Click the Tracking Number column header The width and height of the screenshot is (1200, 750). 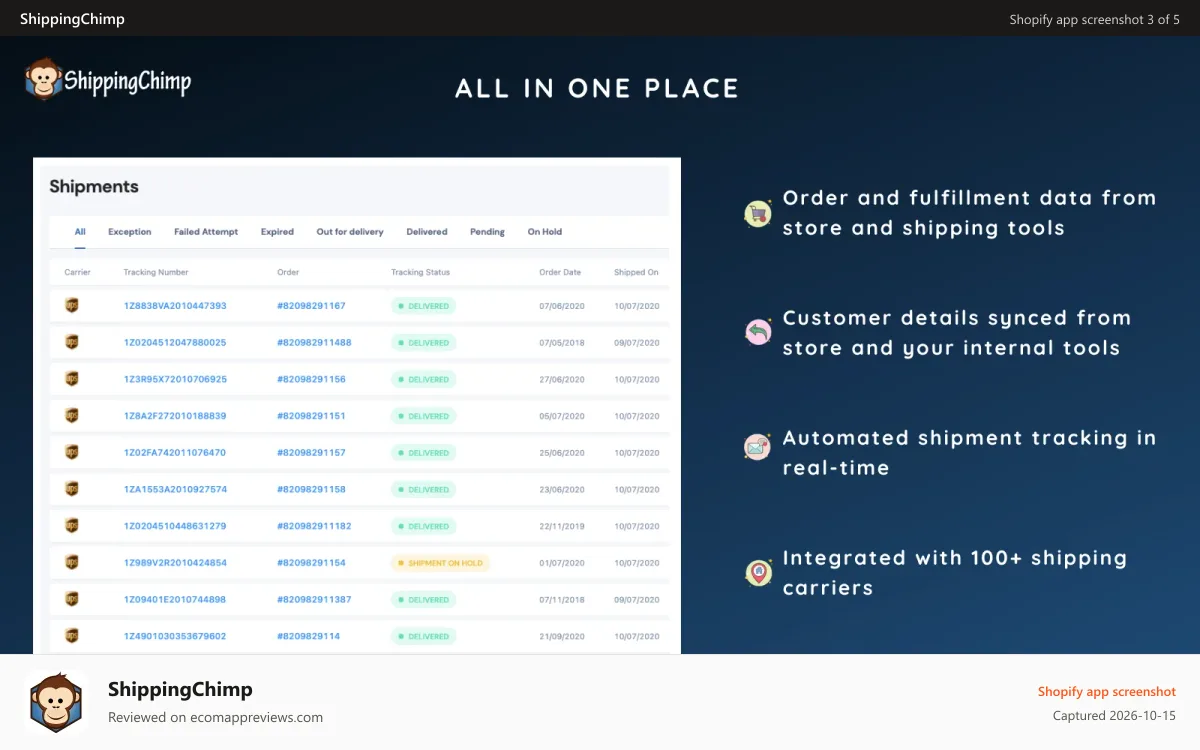[156, 272]
